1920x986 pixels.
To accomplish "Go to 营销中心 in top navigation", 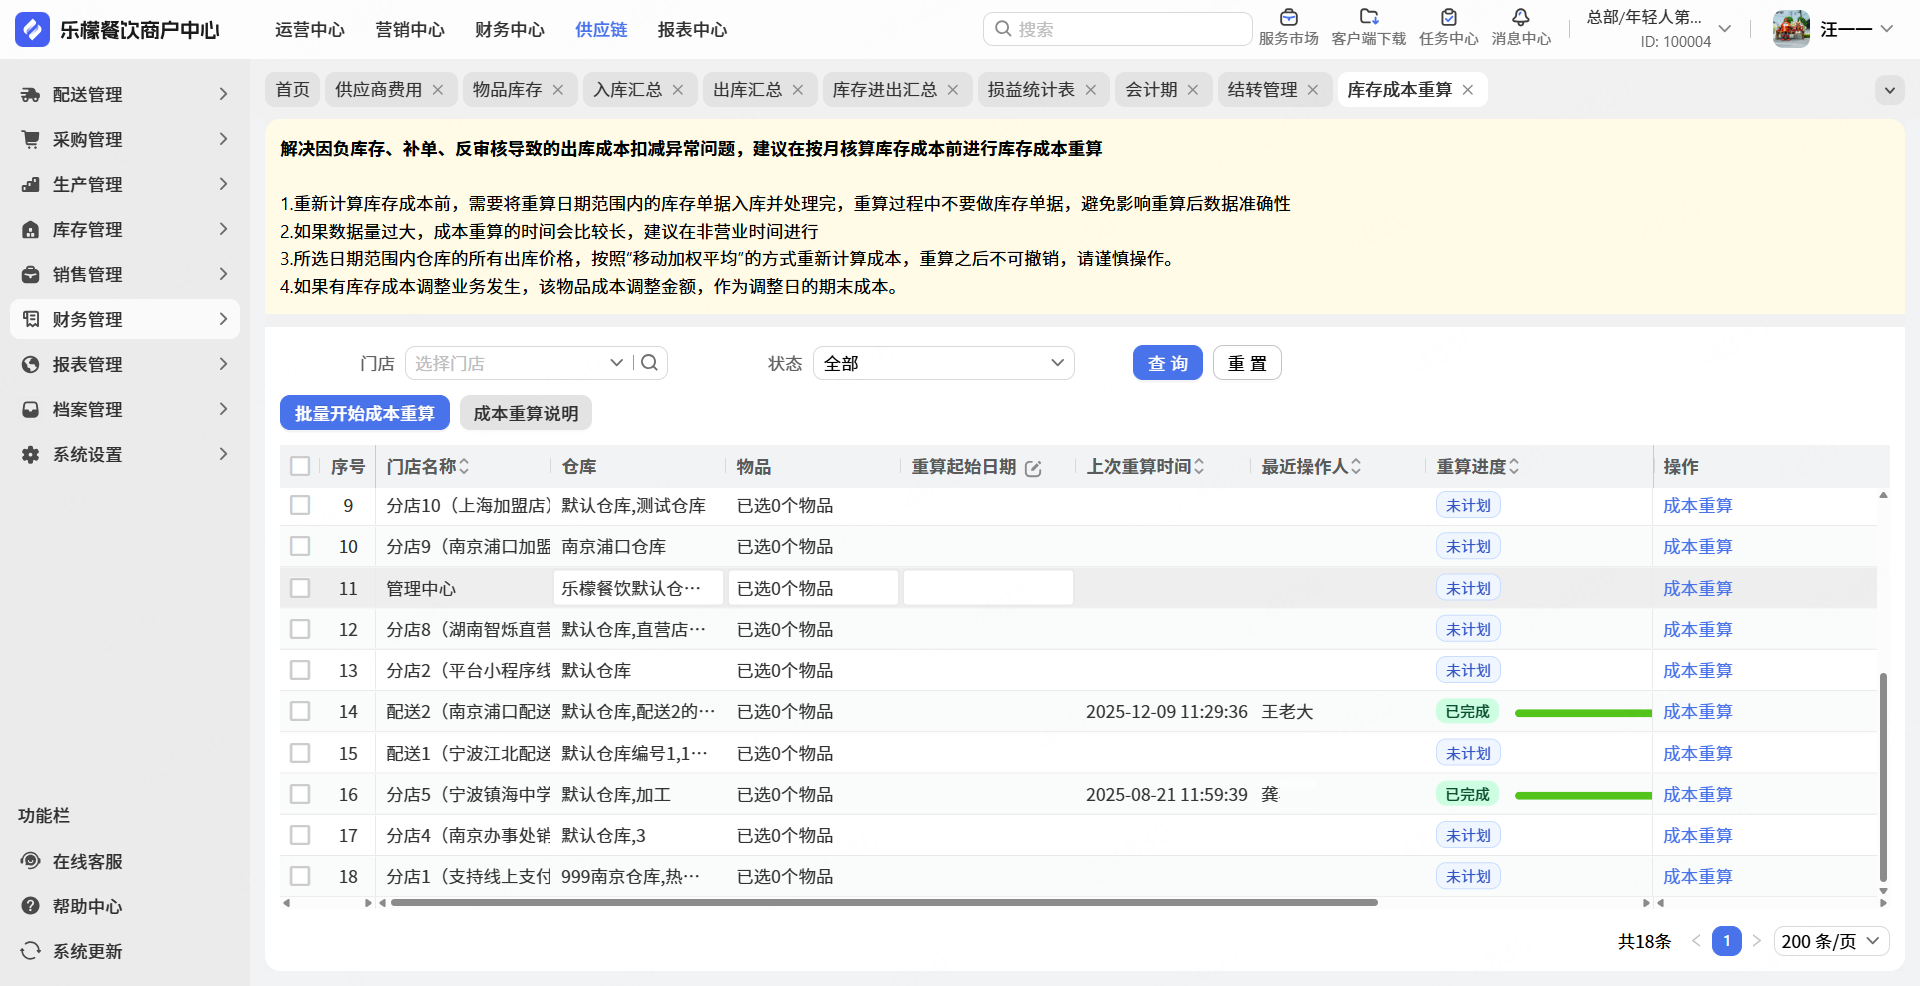I will point(410,30).
